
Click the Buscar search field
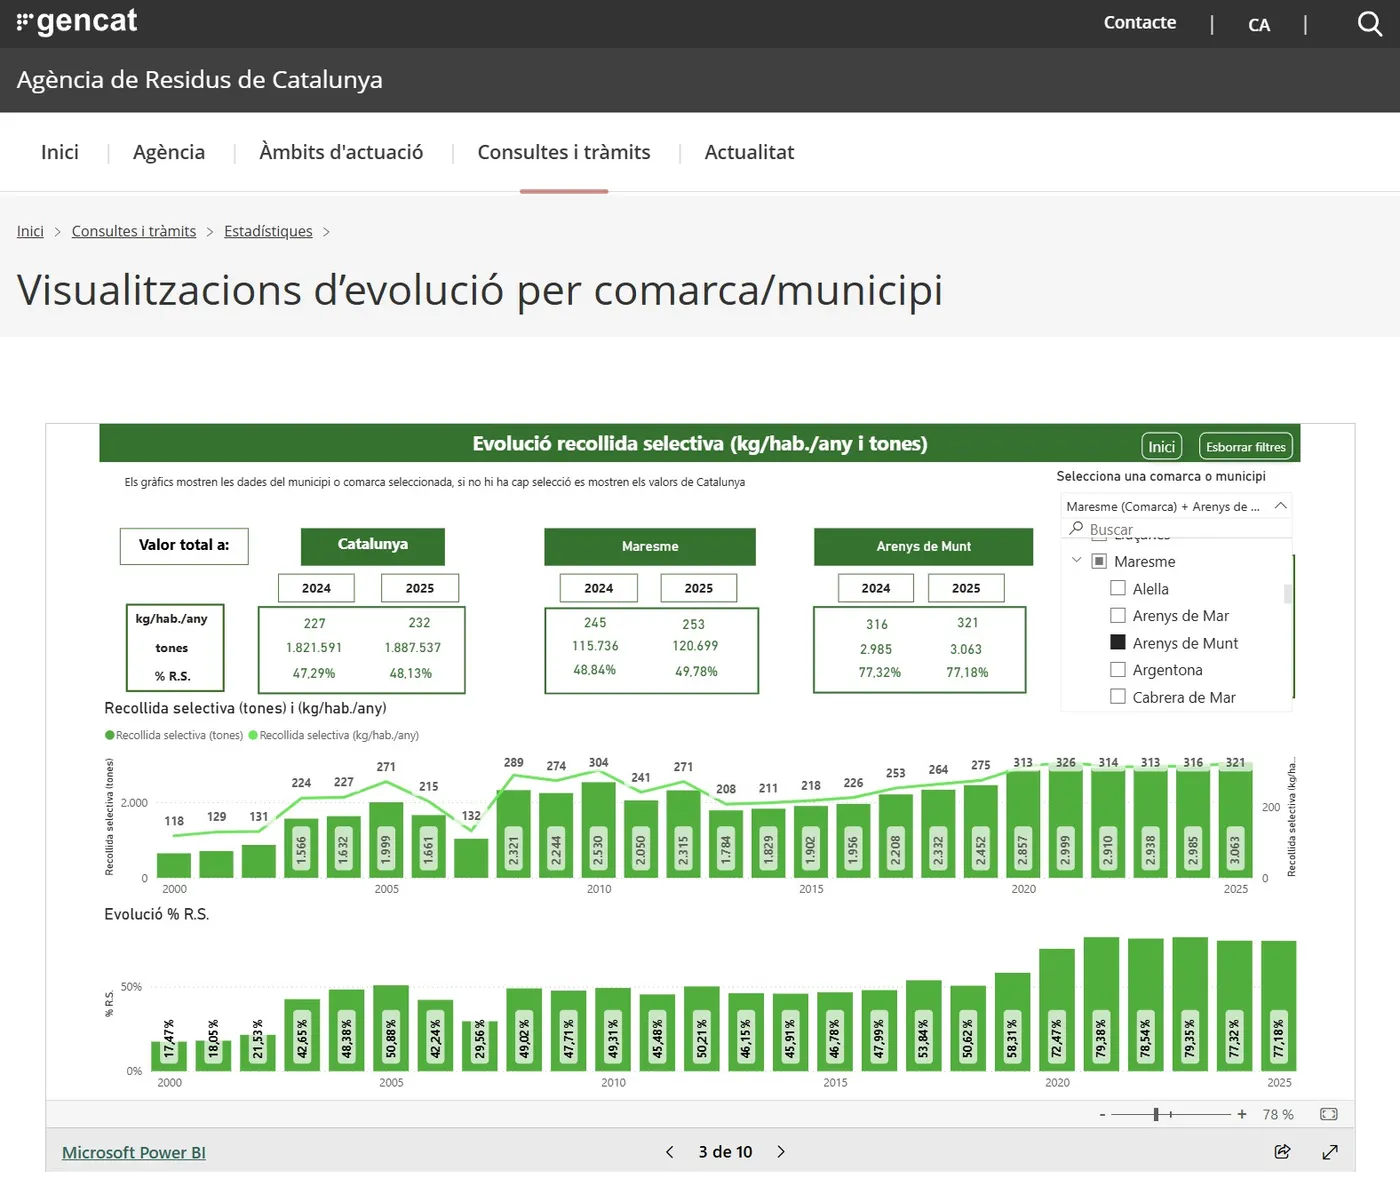[1177, 529]
